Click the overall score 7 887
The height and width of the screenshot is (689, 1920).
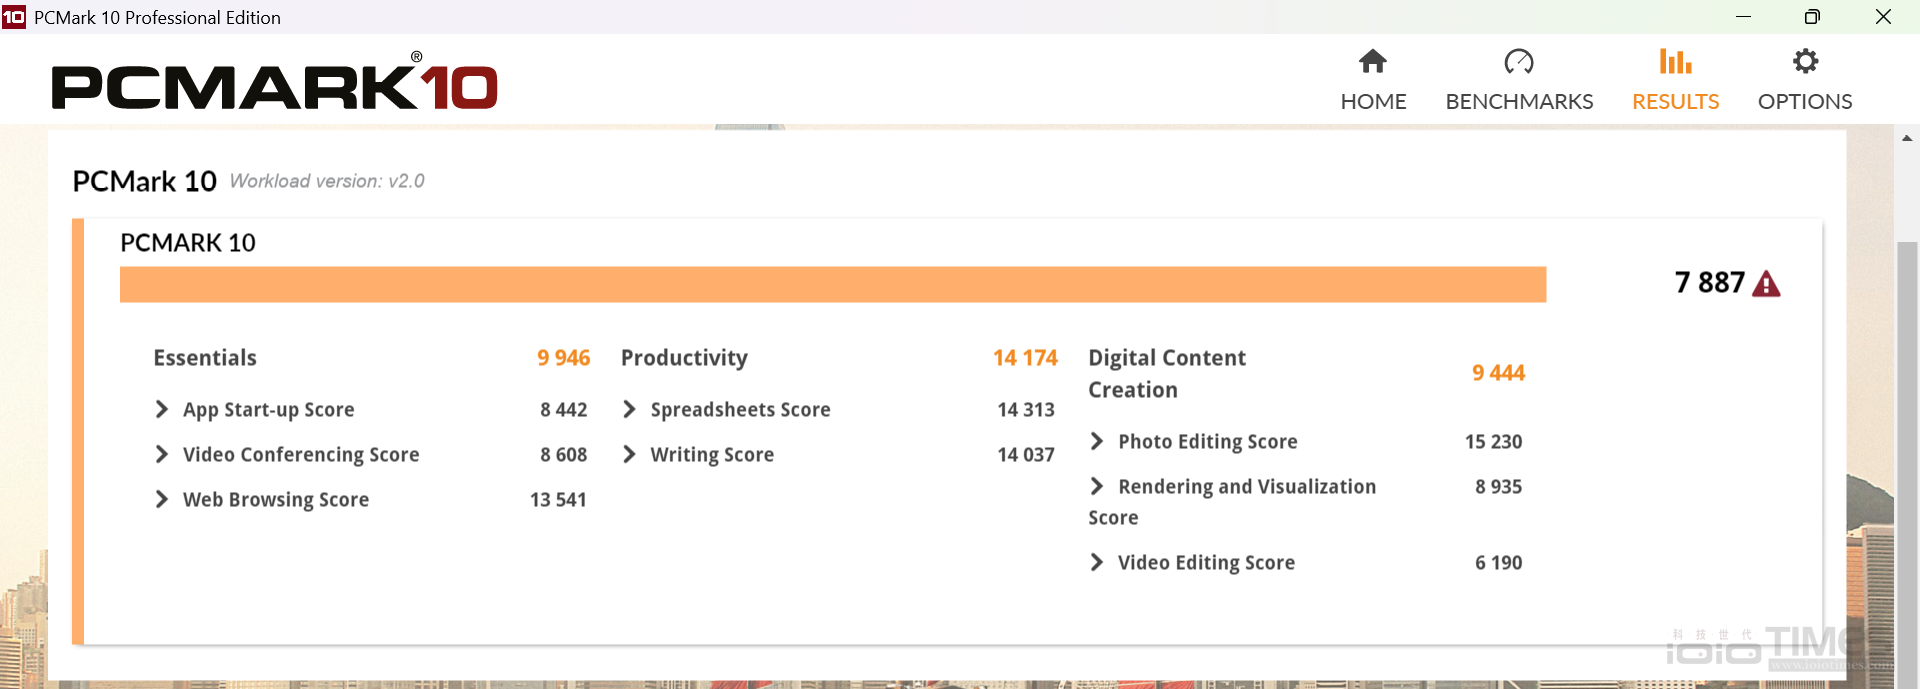[x=1710, y=283]
